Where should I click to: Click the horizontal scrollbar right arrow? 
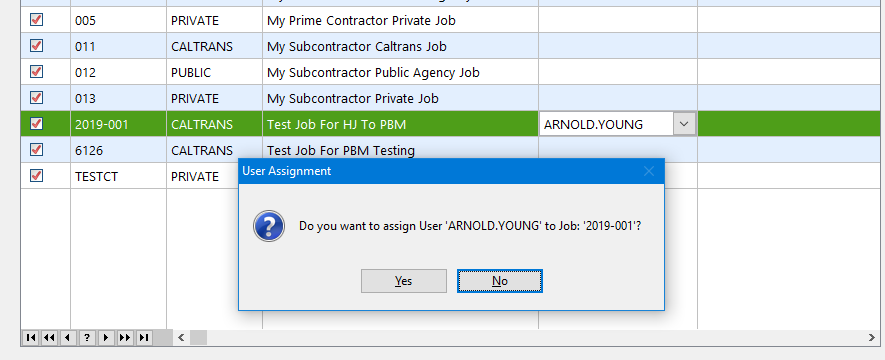point(871,337)
